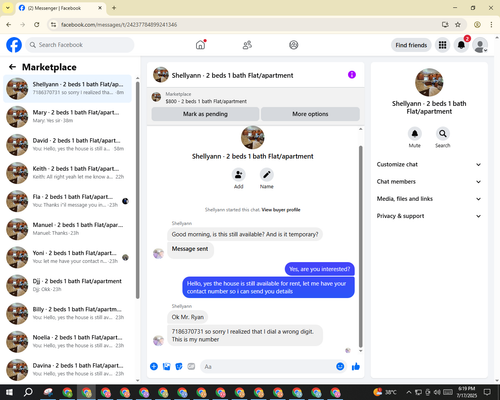This screenshot has width=500, height=400.
Task: Open Chrome tab search dropdown
Action: pyautogui.click(x=8, y=8)
